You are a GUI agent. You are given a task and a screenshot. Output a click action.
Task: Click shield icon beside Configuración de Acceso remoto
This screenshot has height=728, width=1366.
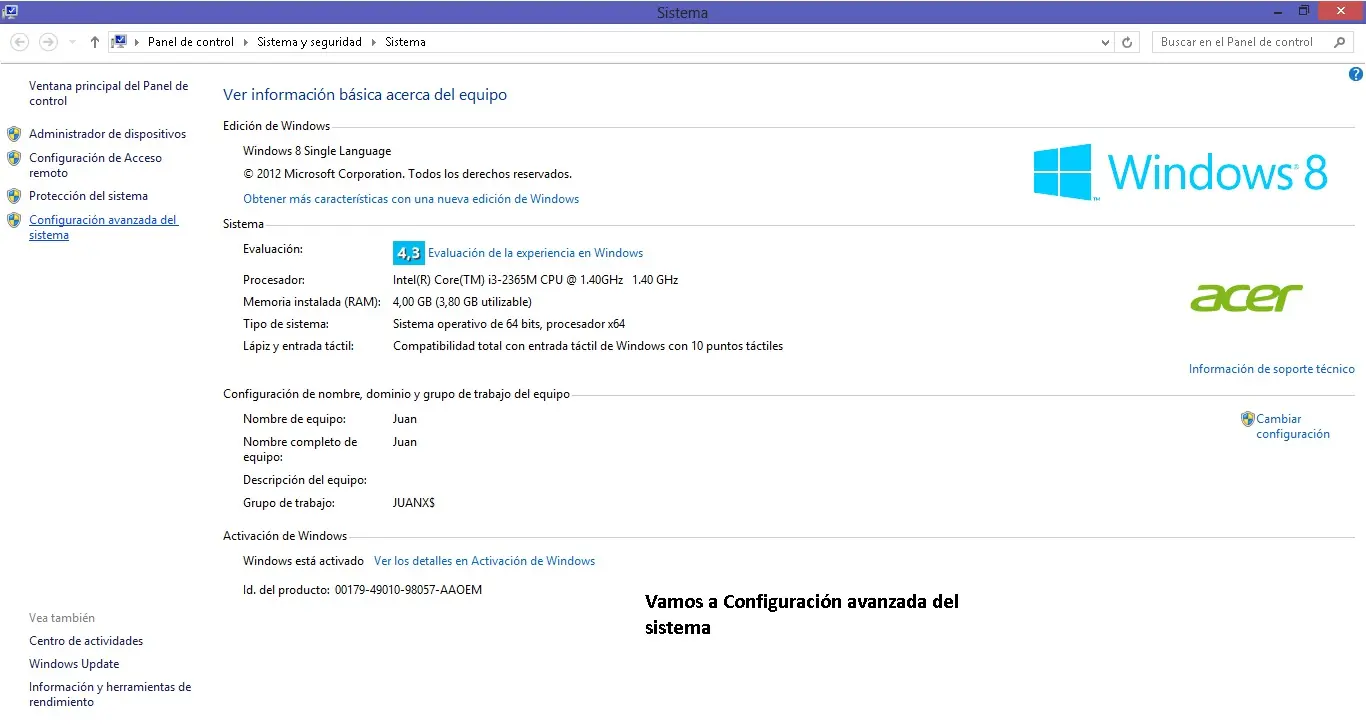click(14, 158)
